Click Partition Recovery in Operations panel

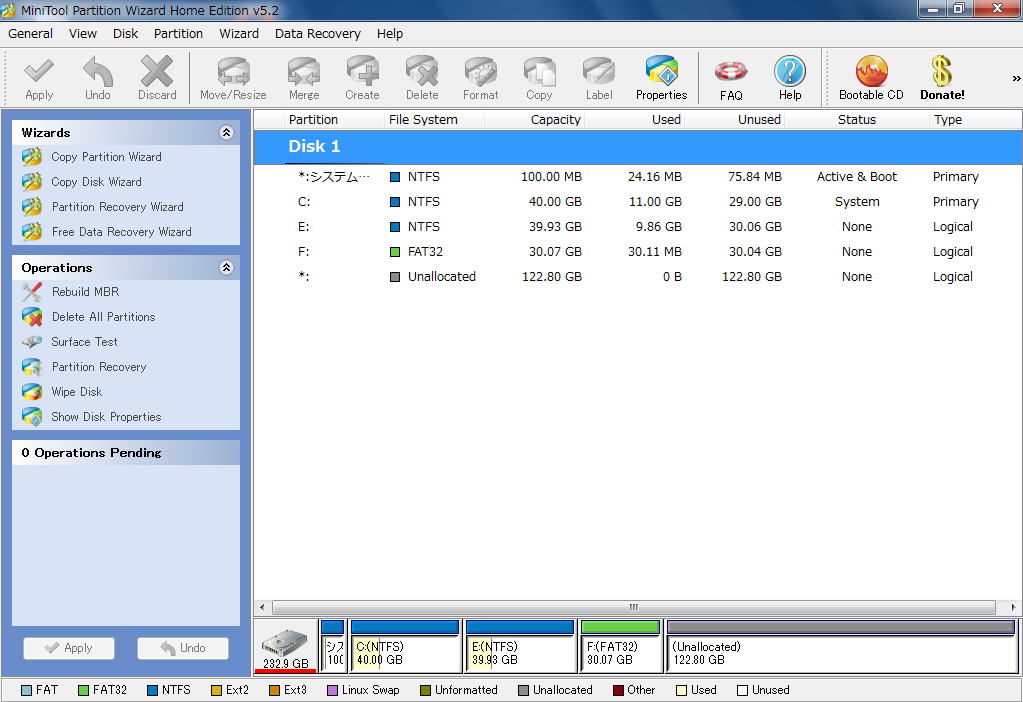tap(99, 367)
